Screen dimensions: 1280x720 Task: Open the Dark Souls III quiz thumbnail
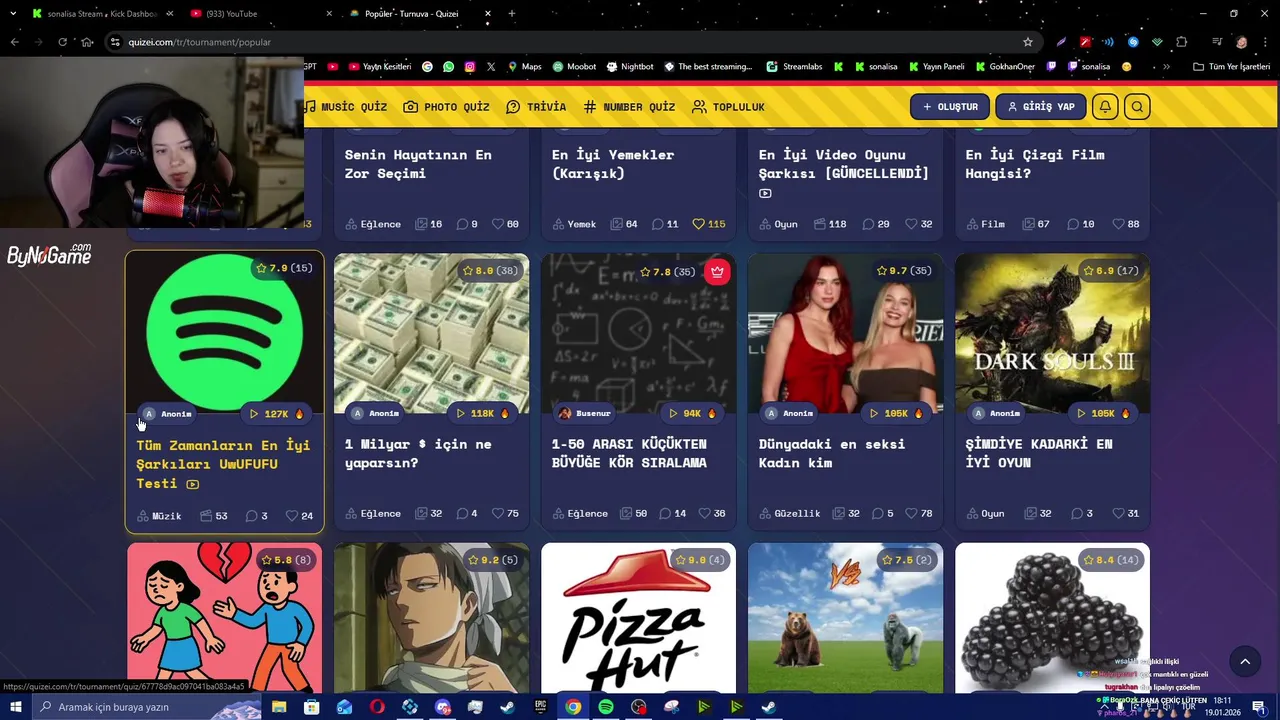tap(1052, 333)
